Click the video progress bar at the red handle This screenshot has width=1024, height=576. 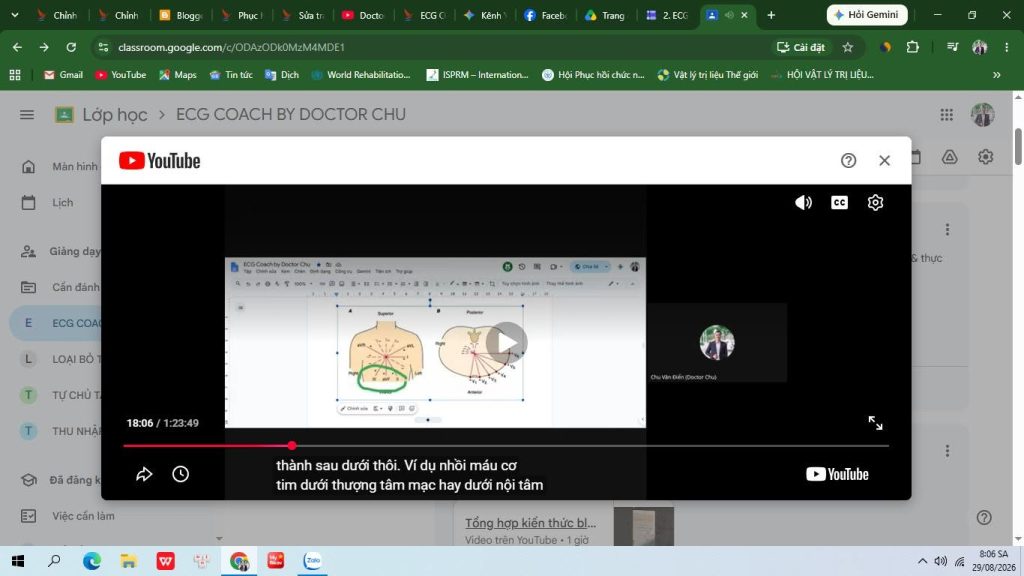point(292,445)
